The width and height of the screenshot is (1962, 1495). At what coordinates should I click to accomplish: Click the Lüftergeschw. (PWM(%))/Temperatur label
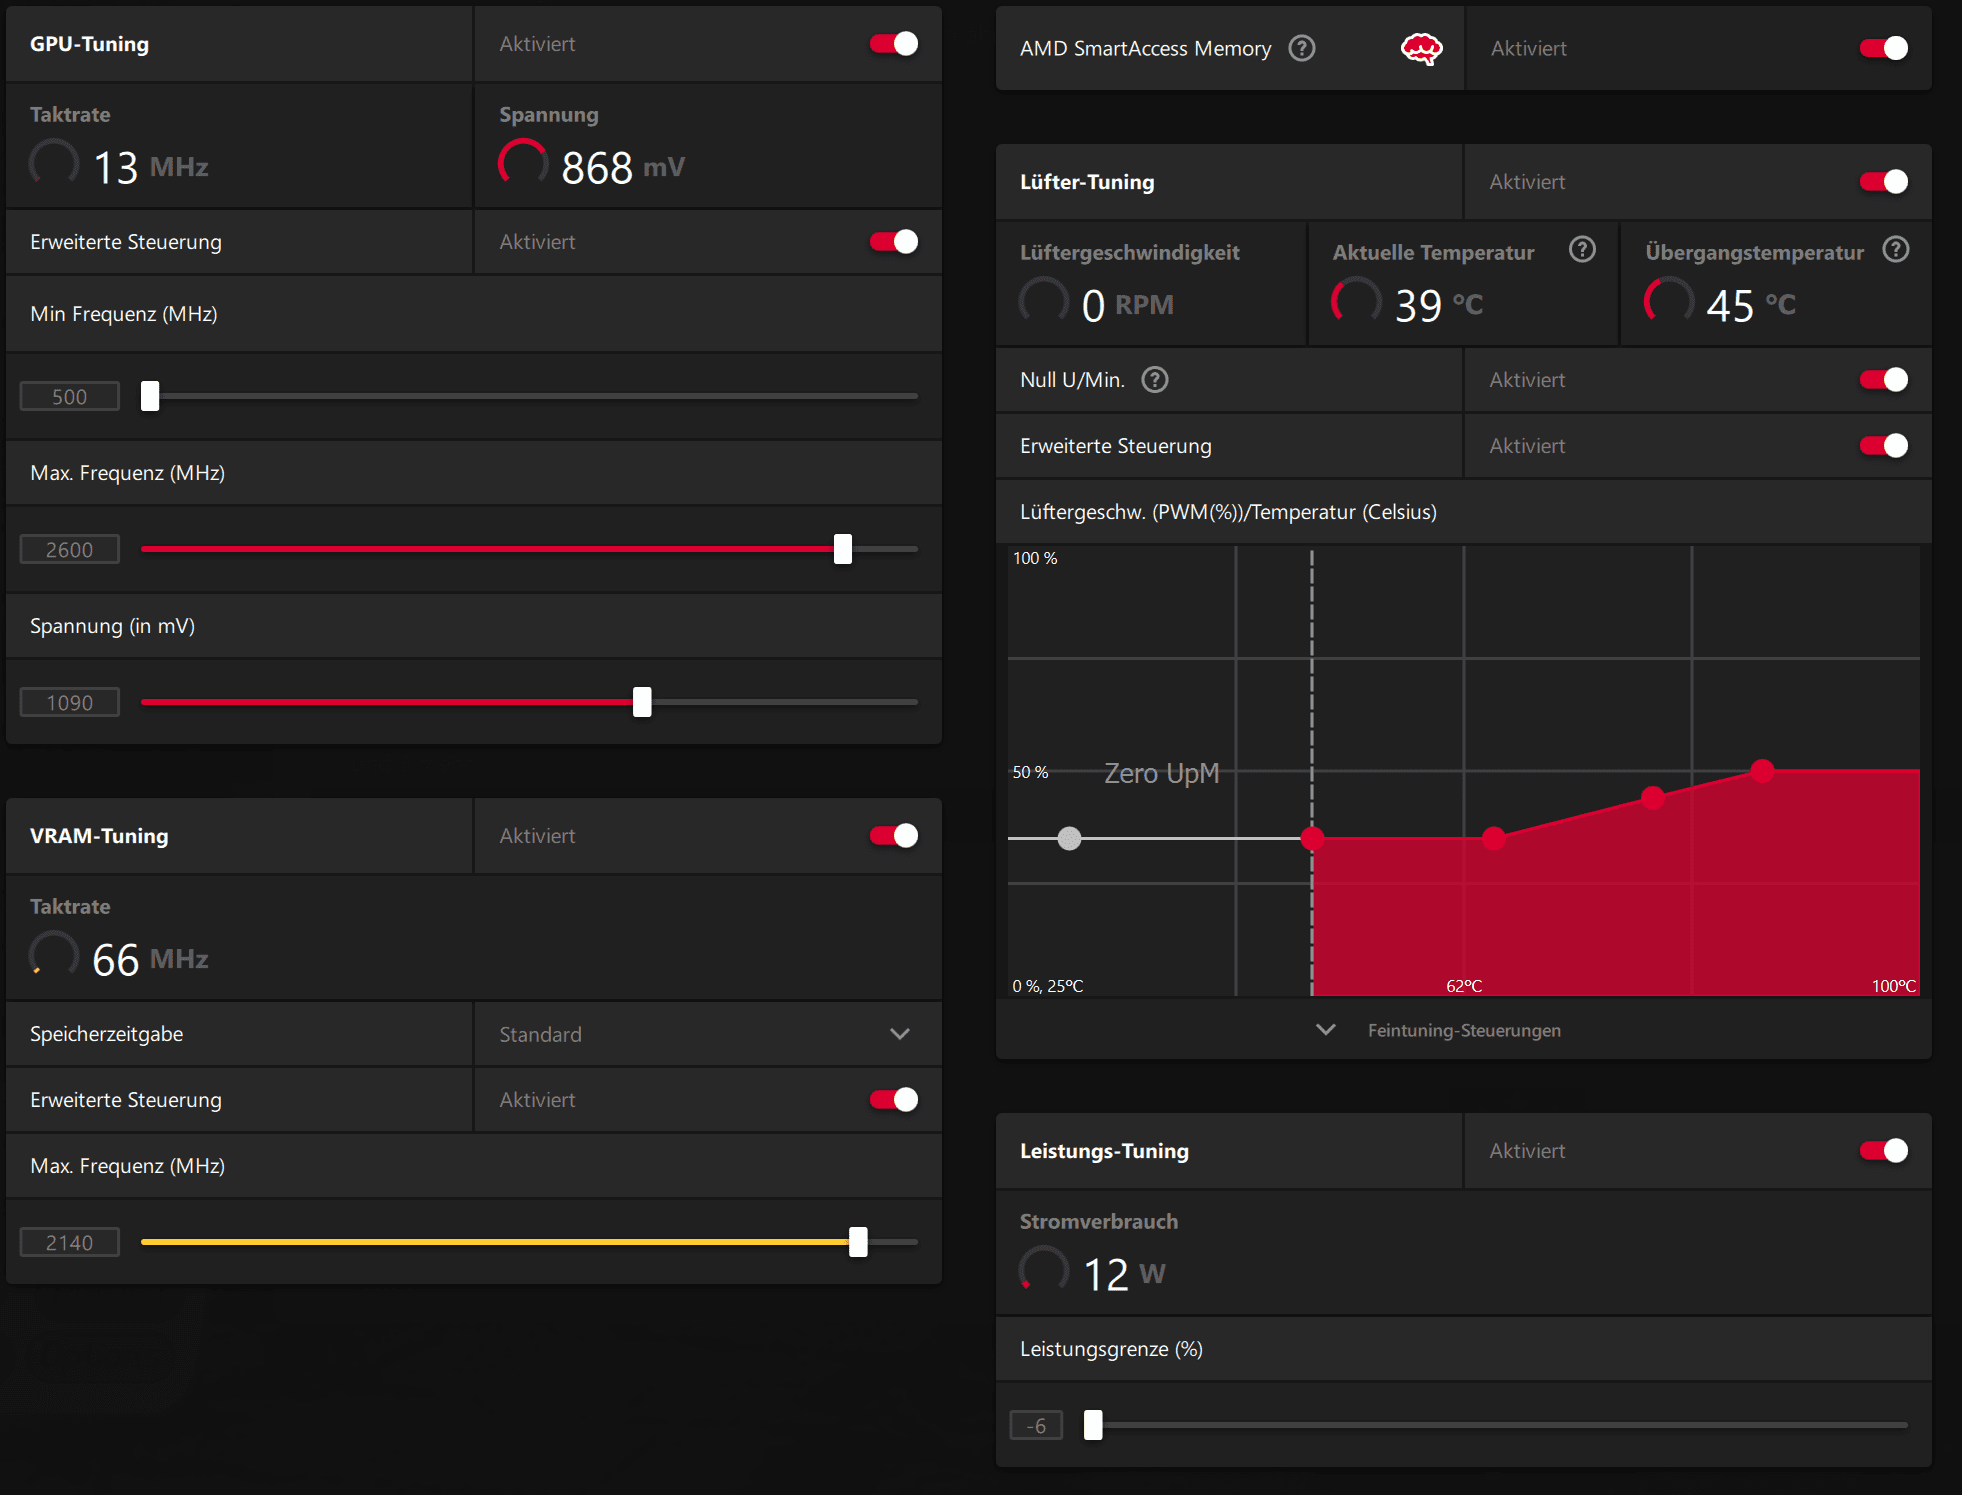(1228, 512)
